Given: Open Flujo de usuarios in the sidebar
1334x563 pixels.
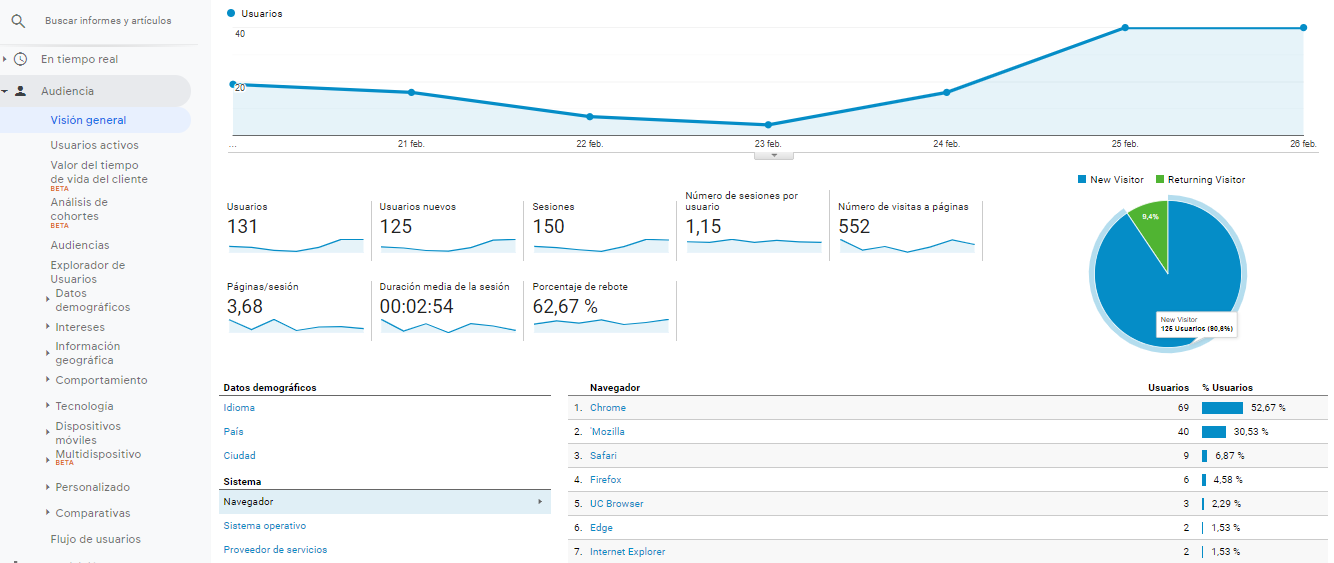Looking at the screenshot, I should coord(95,539).
